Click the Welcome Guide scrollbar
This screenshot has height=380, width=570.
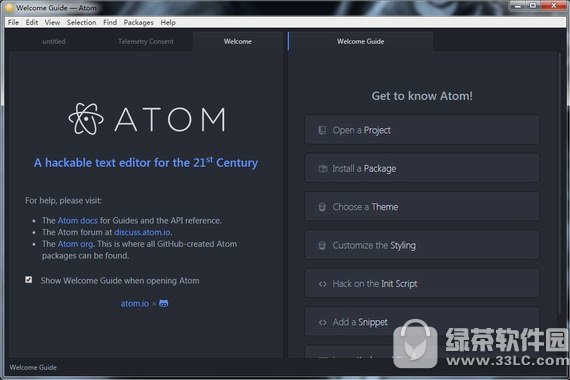coord(559,182)
